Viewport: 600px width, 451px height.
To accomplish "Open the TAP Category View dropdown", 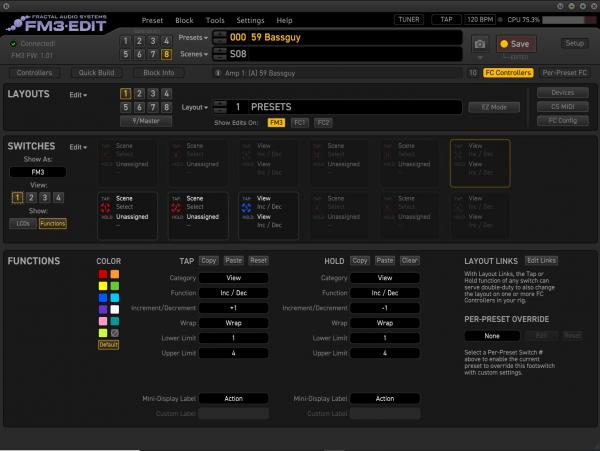I will pos(233,278).
